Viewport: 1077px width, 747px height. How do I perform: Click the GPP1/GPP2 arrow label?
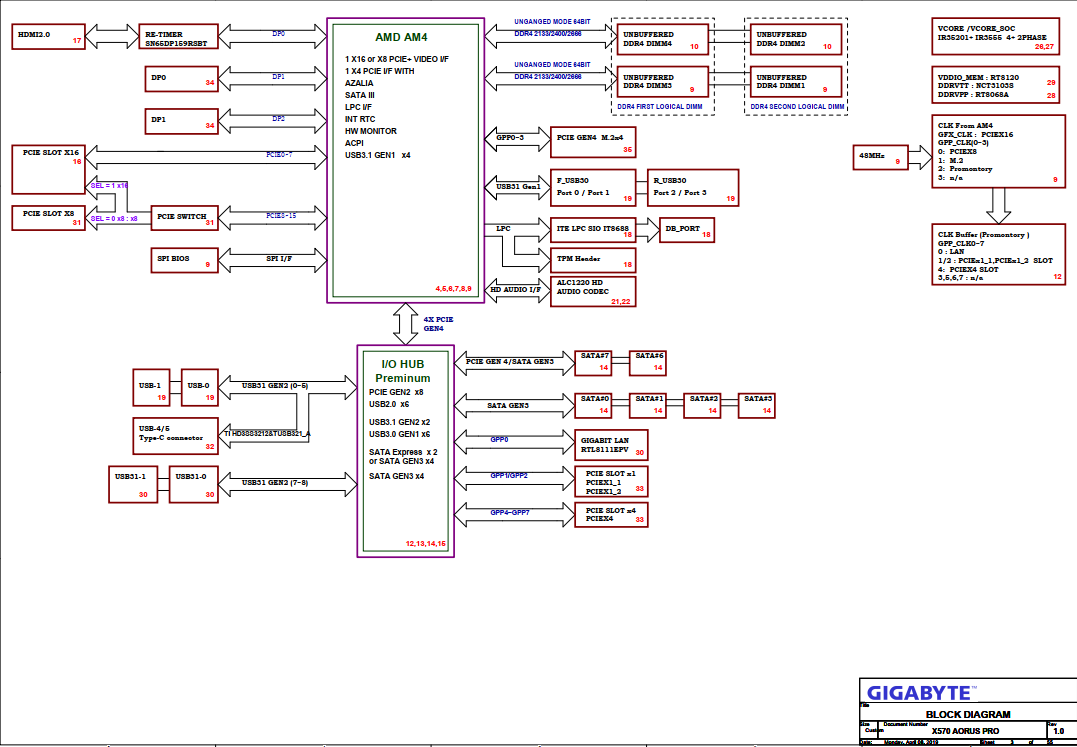[x=509, y=475]
